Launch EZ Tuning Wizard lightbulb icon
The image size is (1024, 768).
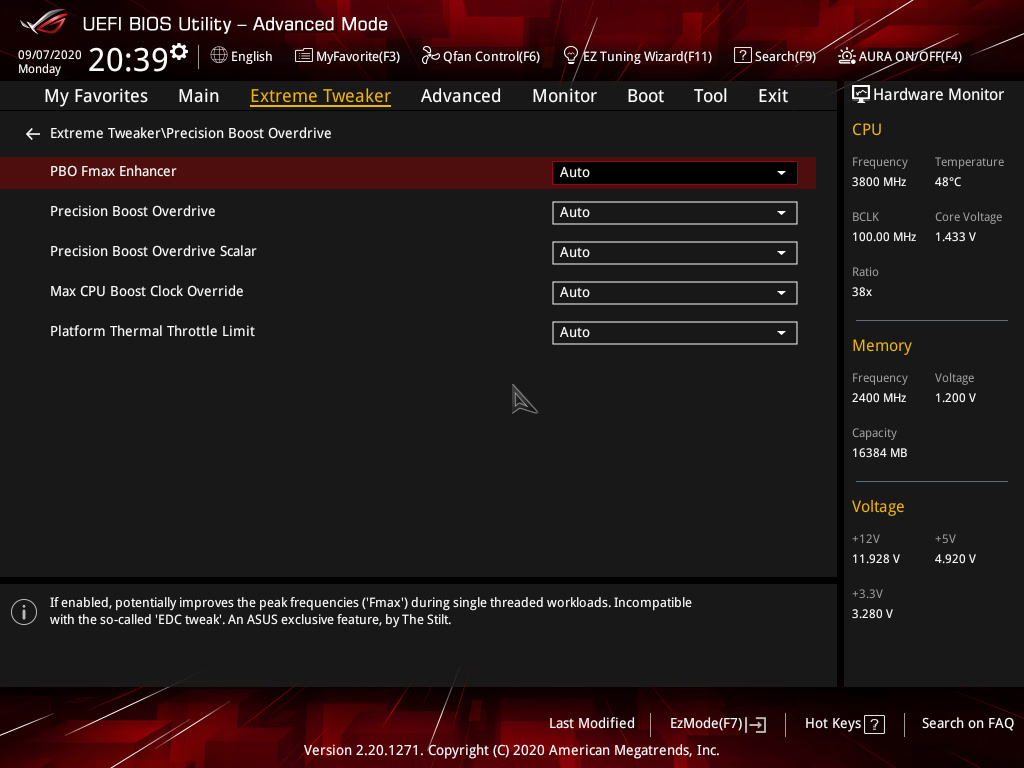571,56
